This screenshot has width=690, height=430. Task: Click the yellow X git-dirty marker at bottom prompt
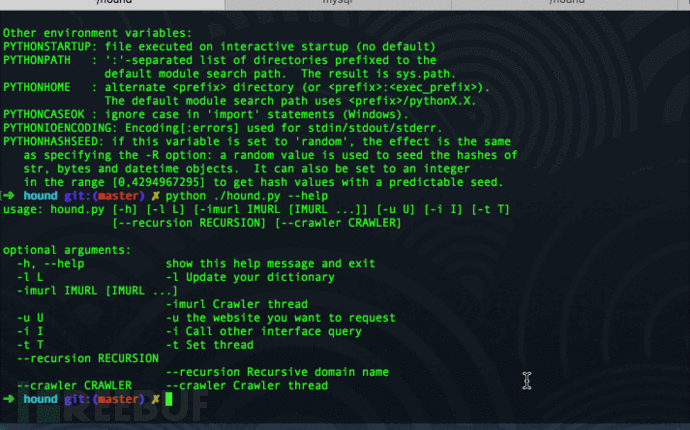(x=155, y=399)
